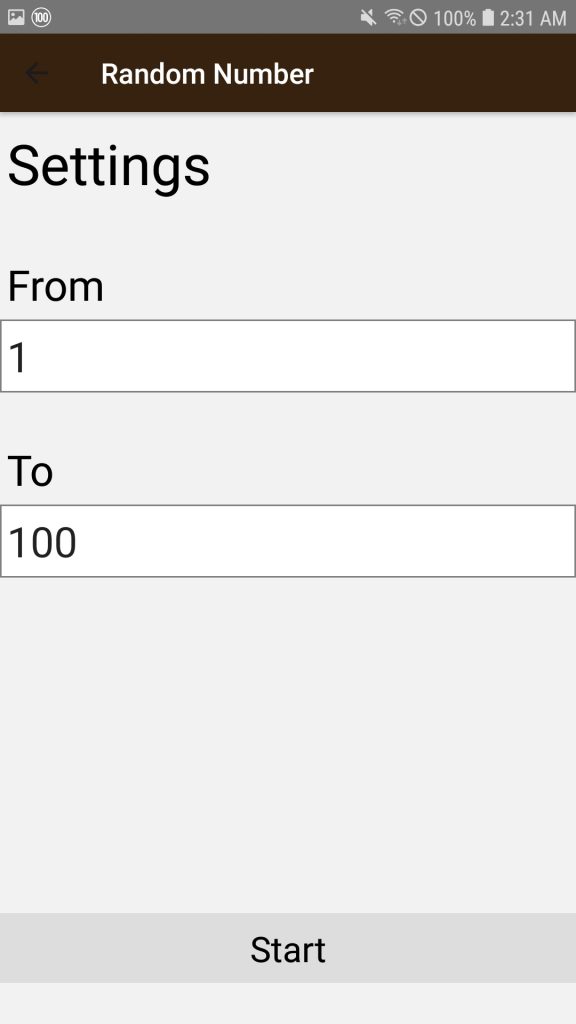Click the Random Number title text

207,73
